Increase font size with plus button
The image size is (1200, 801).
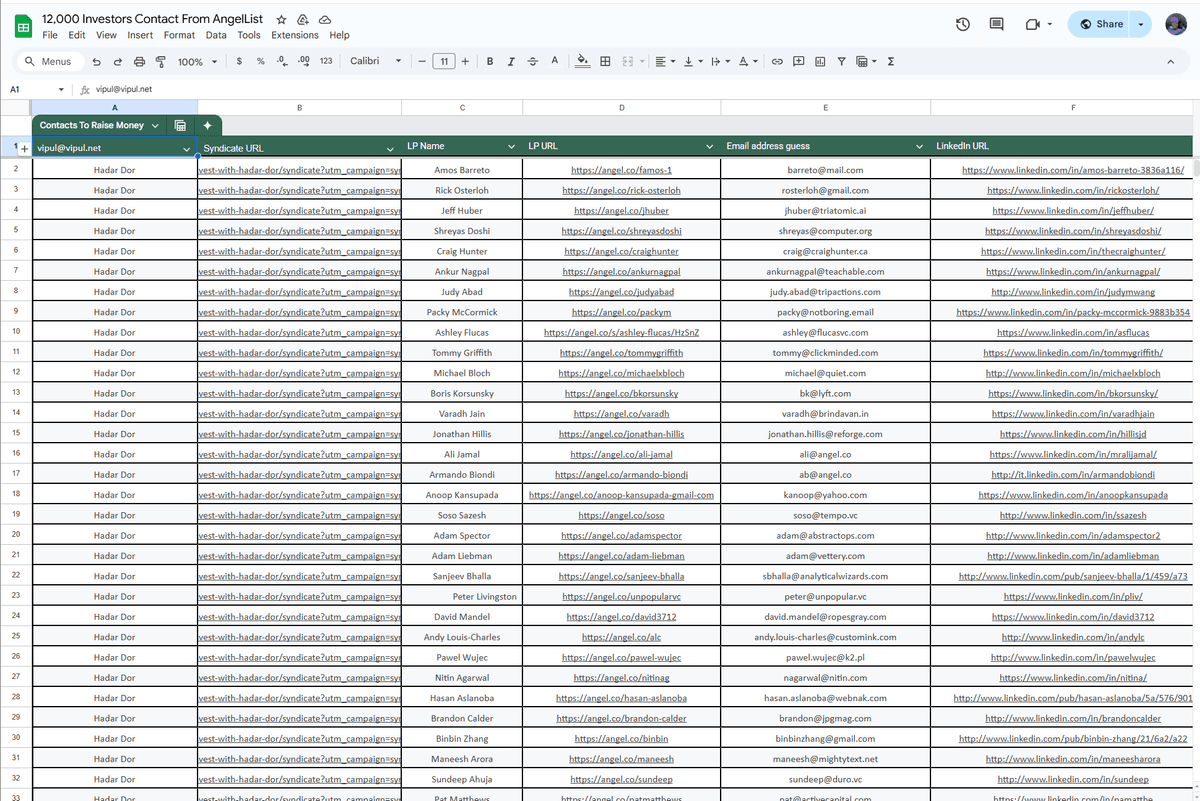click(465, 61)
